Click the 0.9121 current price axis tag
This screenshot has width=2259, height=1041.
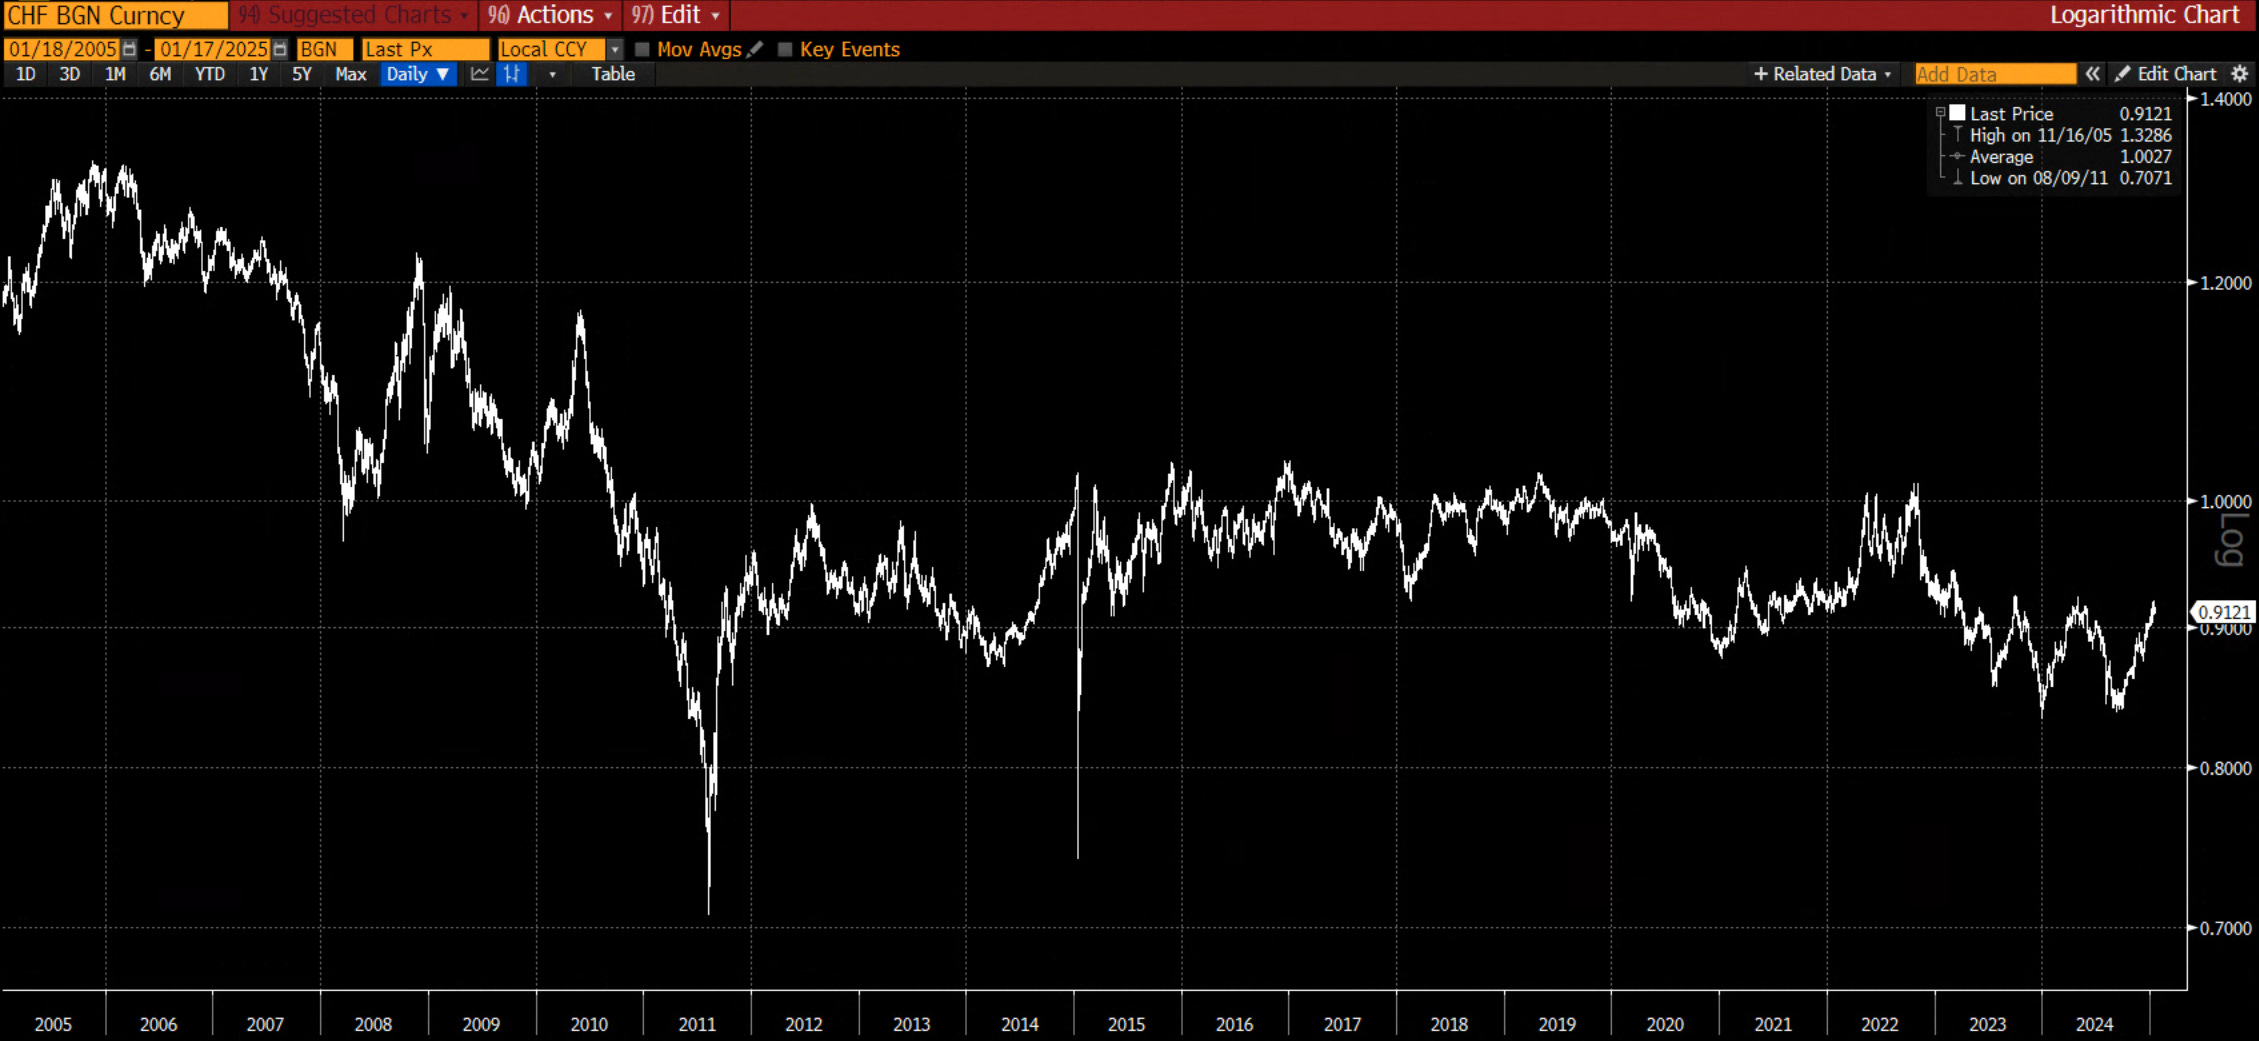(2223, 612)
